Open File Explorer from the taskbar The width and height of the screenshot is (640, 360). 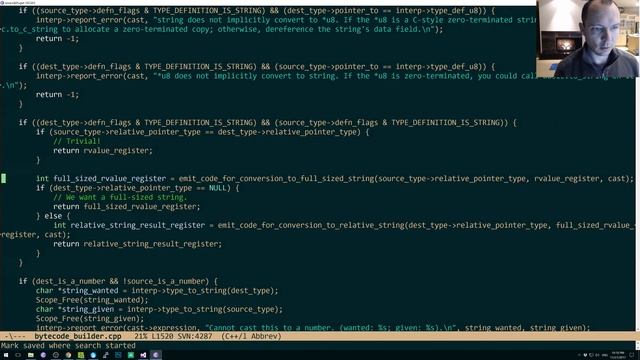pyautogui.click(x=31, y=355)
